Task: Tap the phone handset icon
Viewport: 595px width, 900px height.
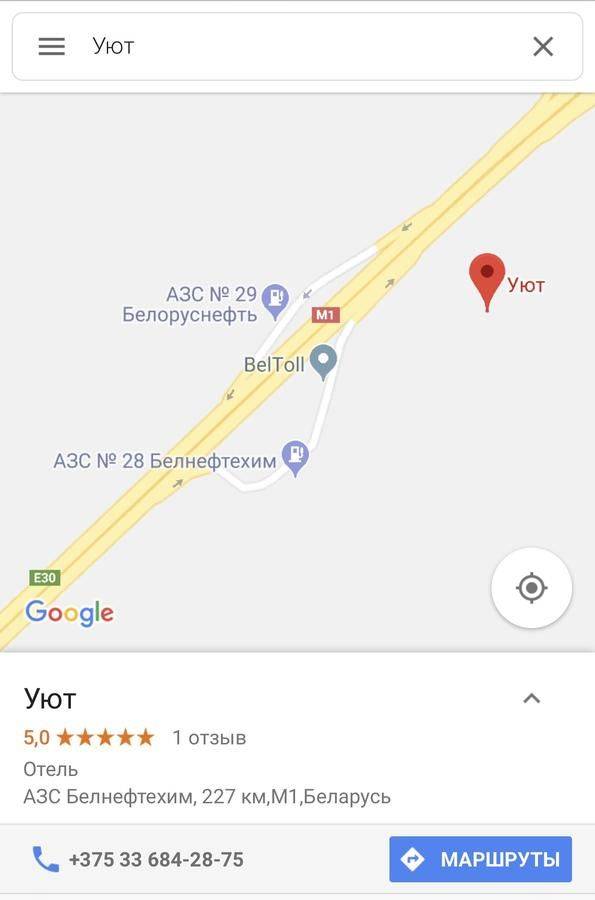Action: coord(45,859)
